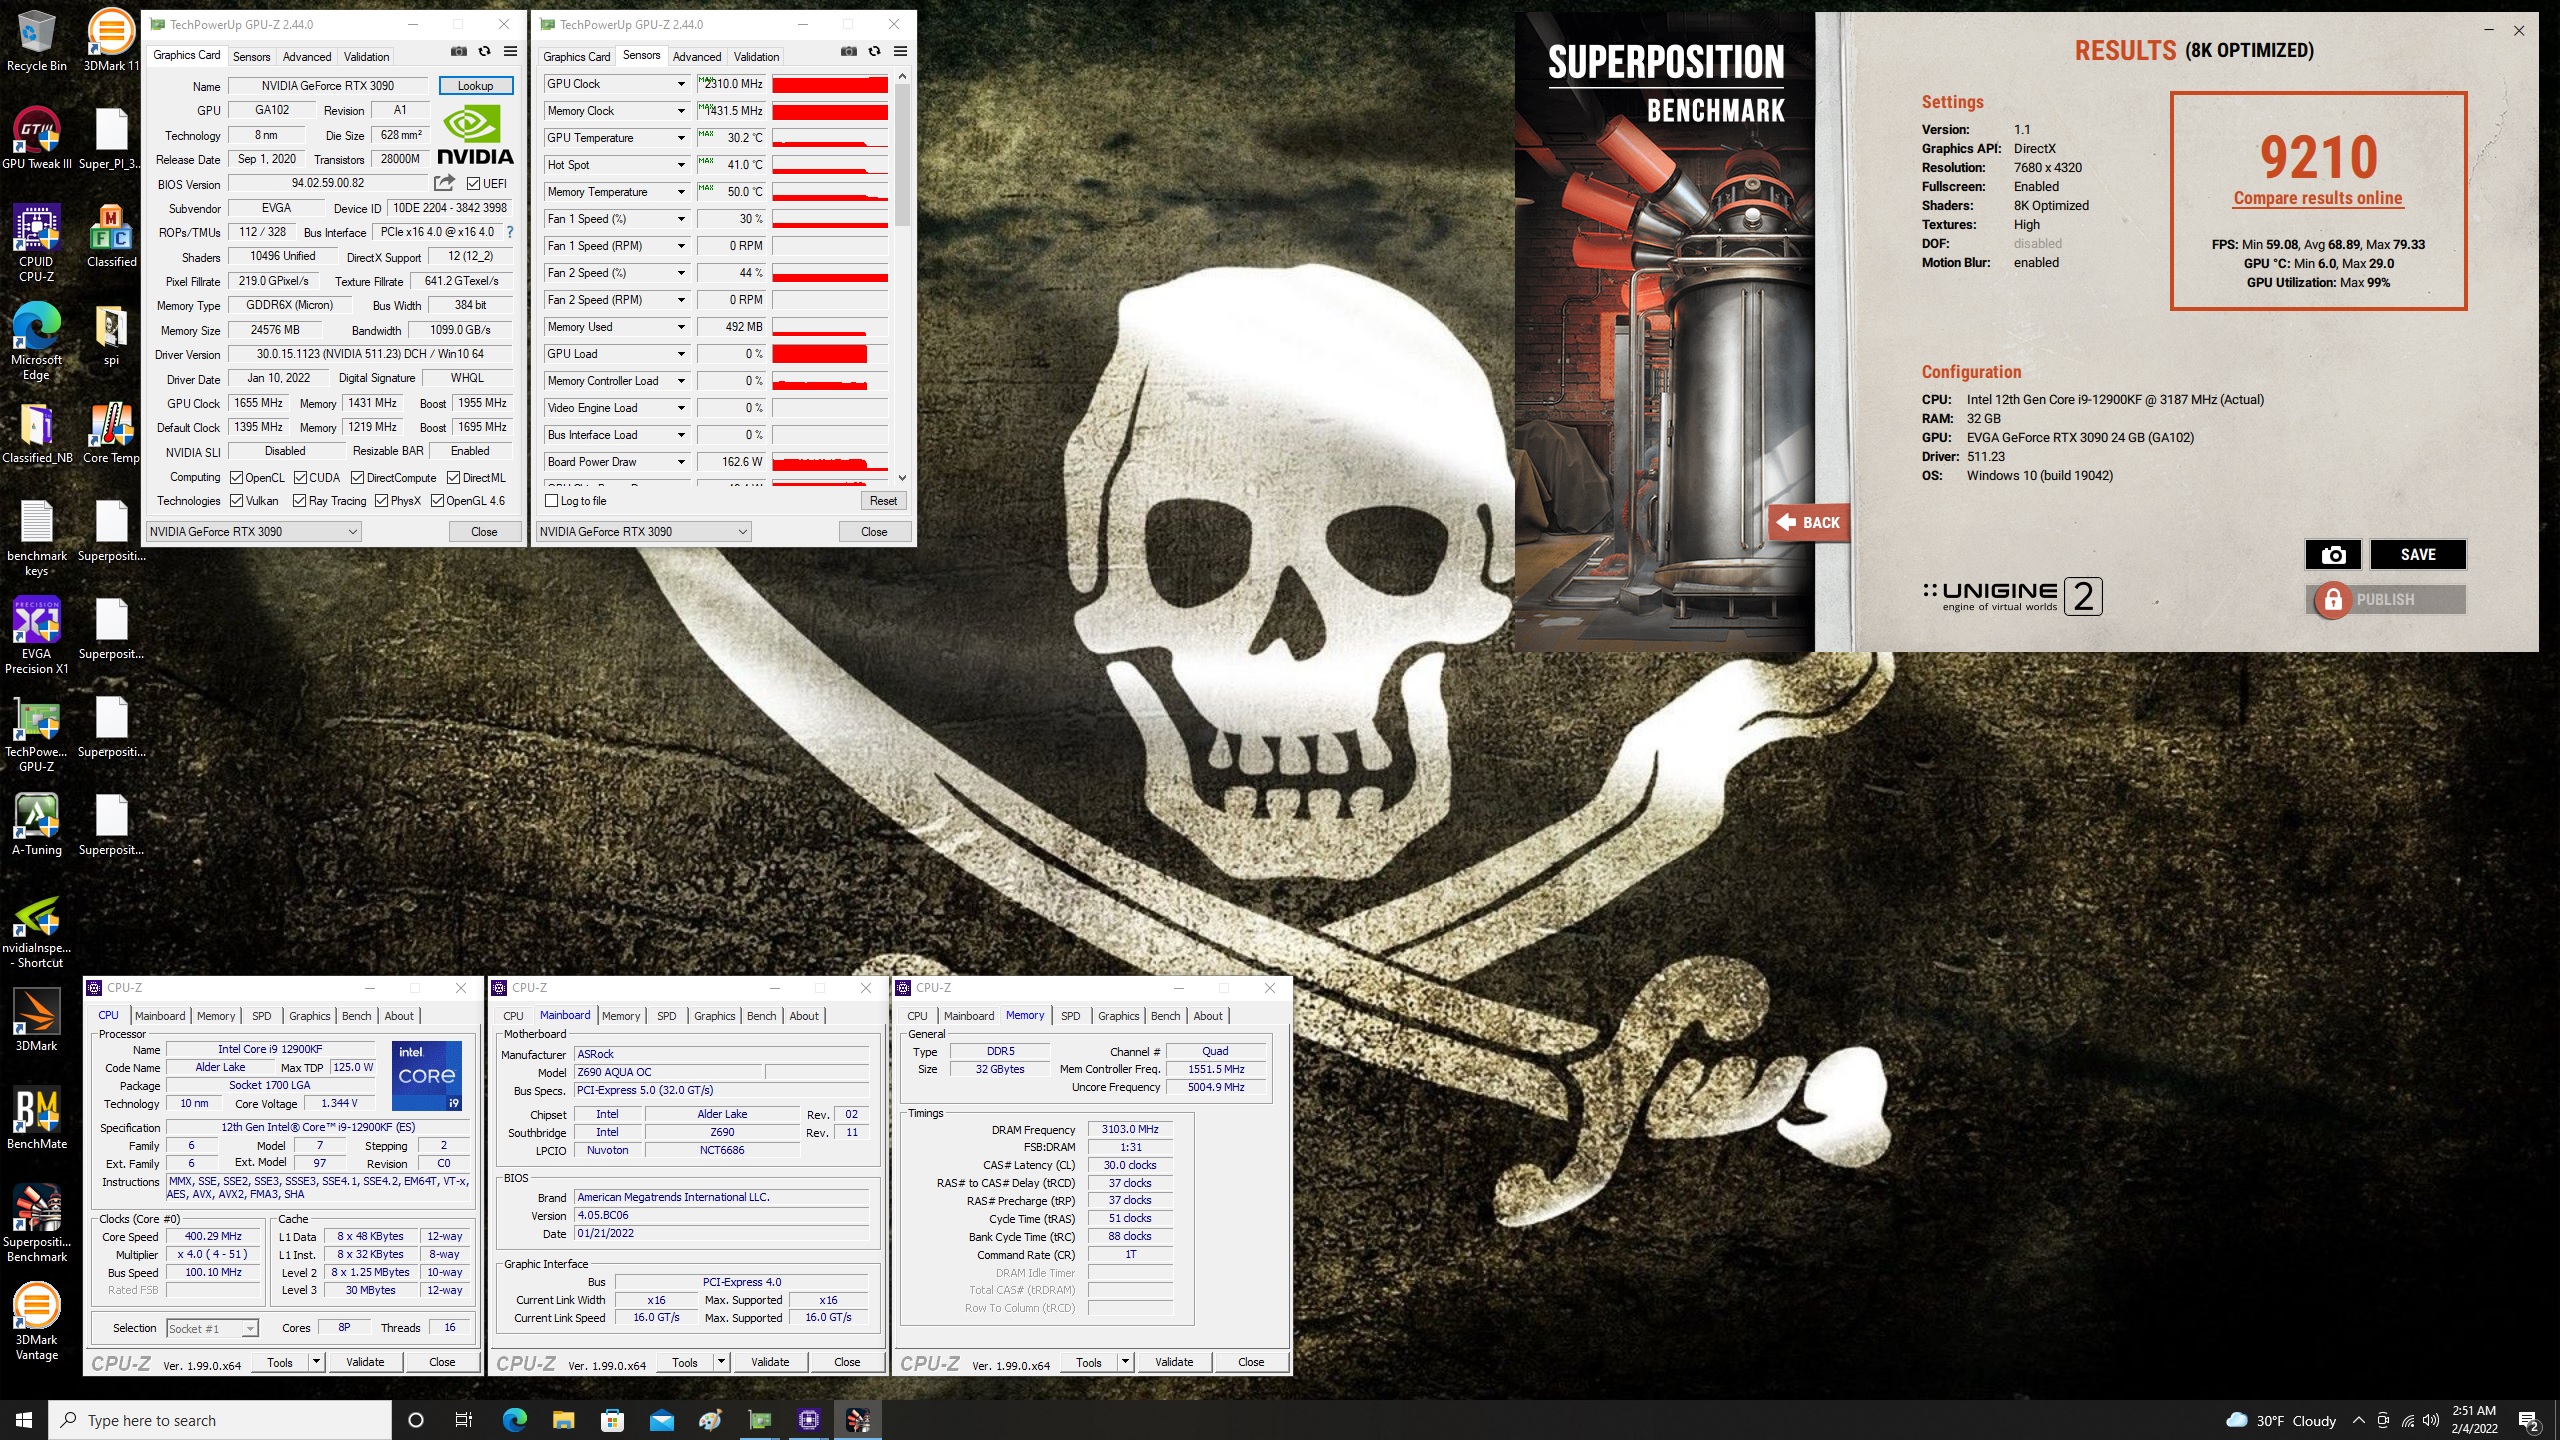Open the Core Temp desktop icon

pyautogui.click(x=111, y=432)
